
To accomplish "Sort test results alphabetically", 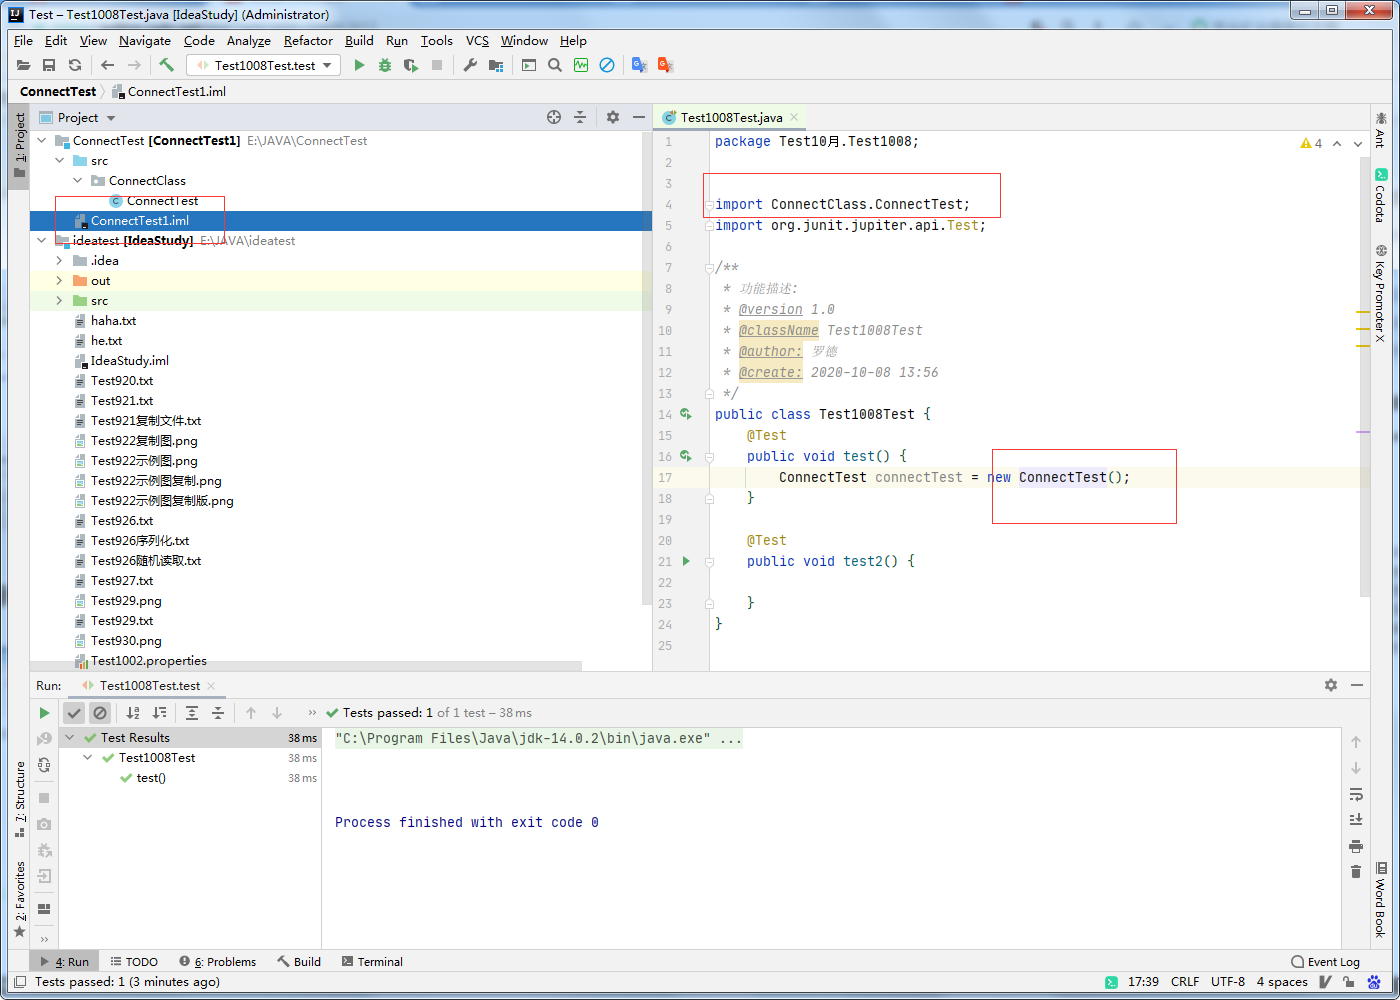I will pos(133,713).
